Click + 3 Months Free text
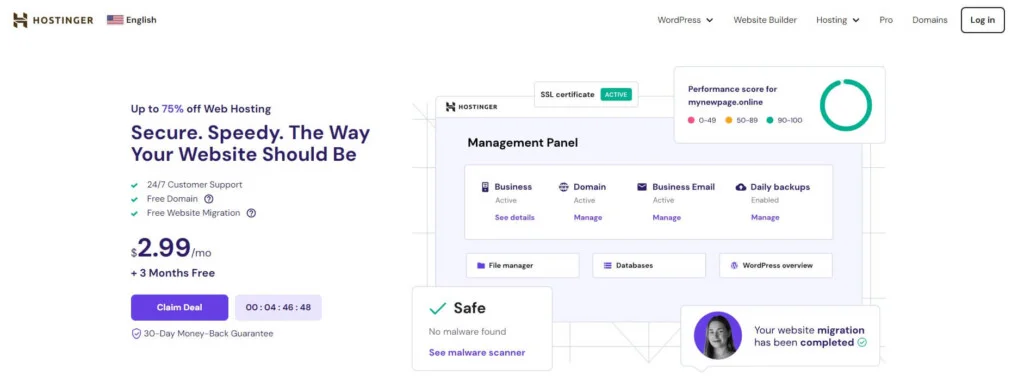The width and height of the screenshot is (1024, 388). coord(173,273)
